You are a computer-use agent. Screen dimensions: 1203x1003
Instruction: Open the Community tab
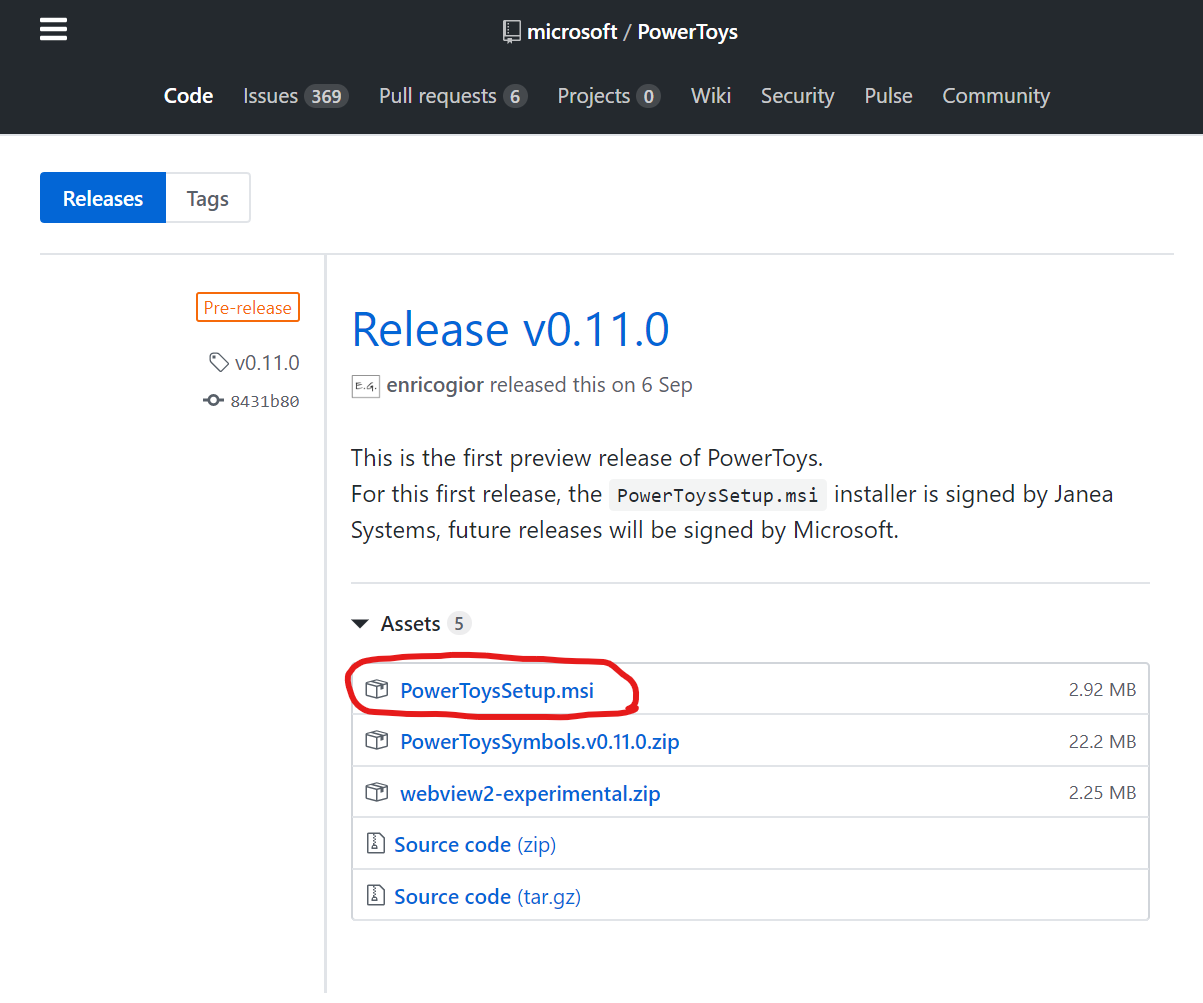[996, 96]
